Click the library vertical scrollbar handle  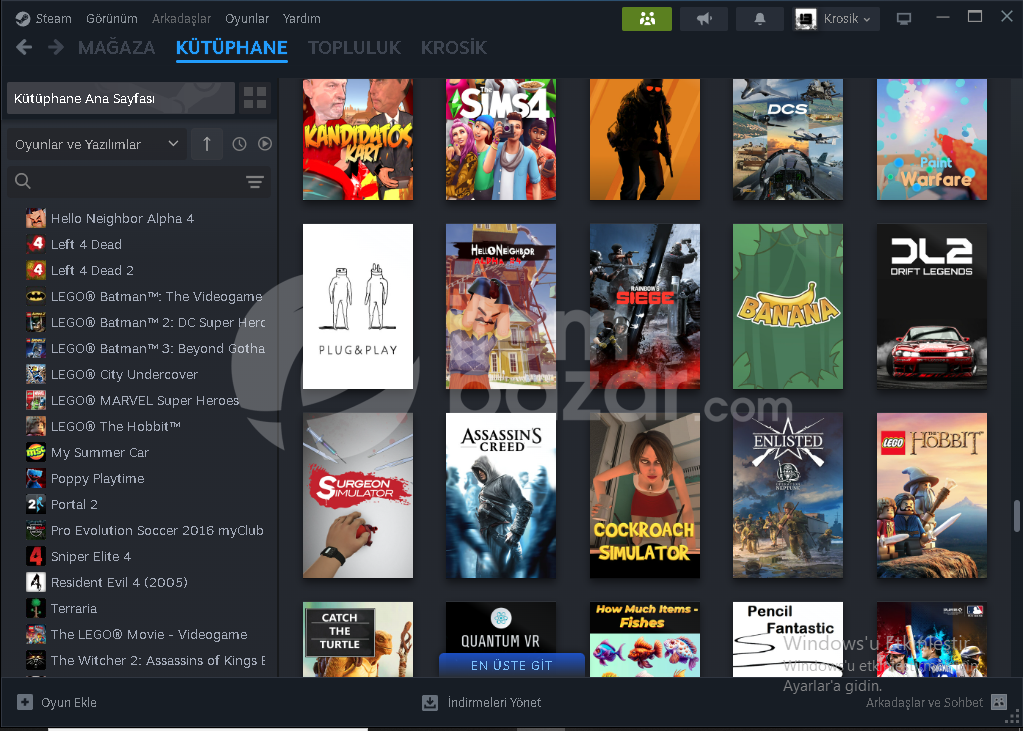[x=1016, y=516]
